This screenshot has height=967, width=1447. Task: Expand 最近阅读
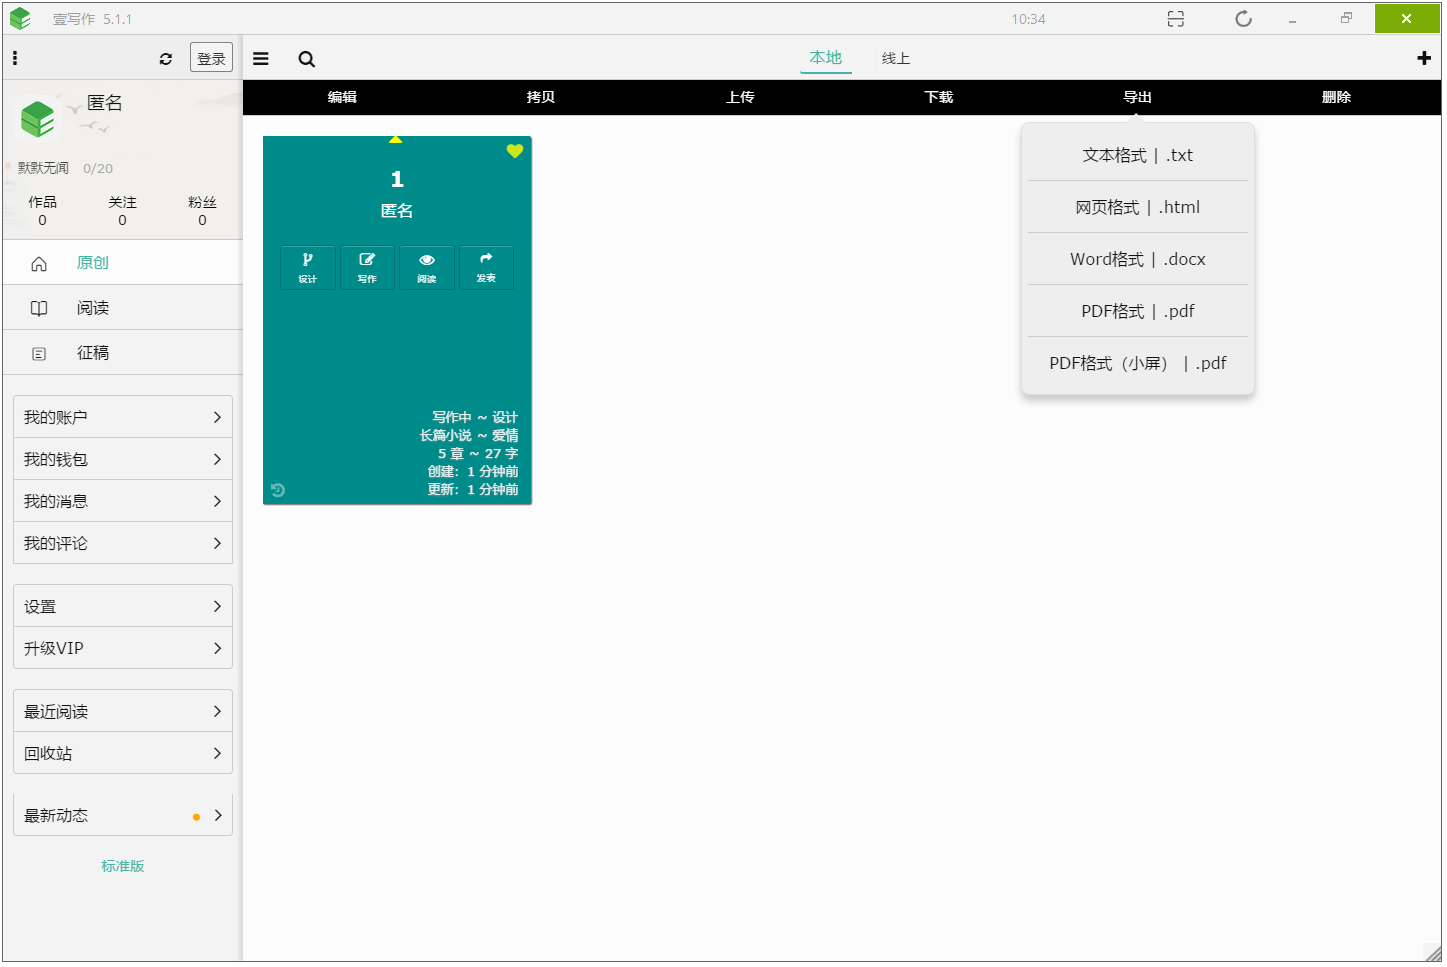[123, 711]
